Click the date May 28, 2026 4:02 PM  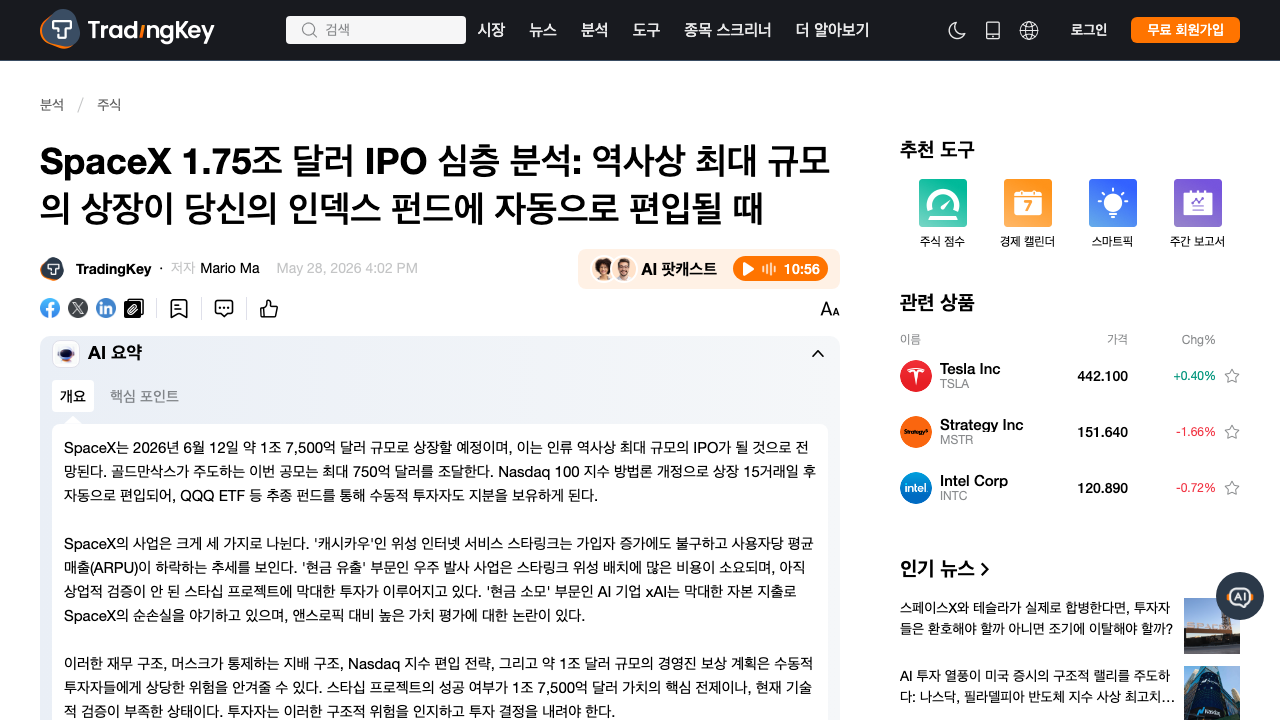[x=347, y=268]
